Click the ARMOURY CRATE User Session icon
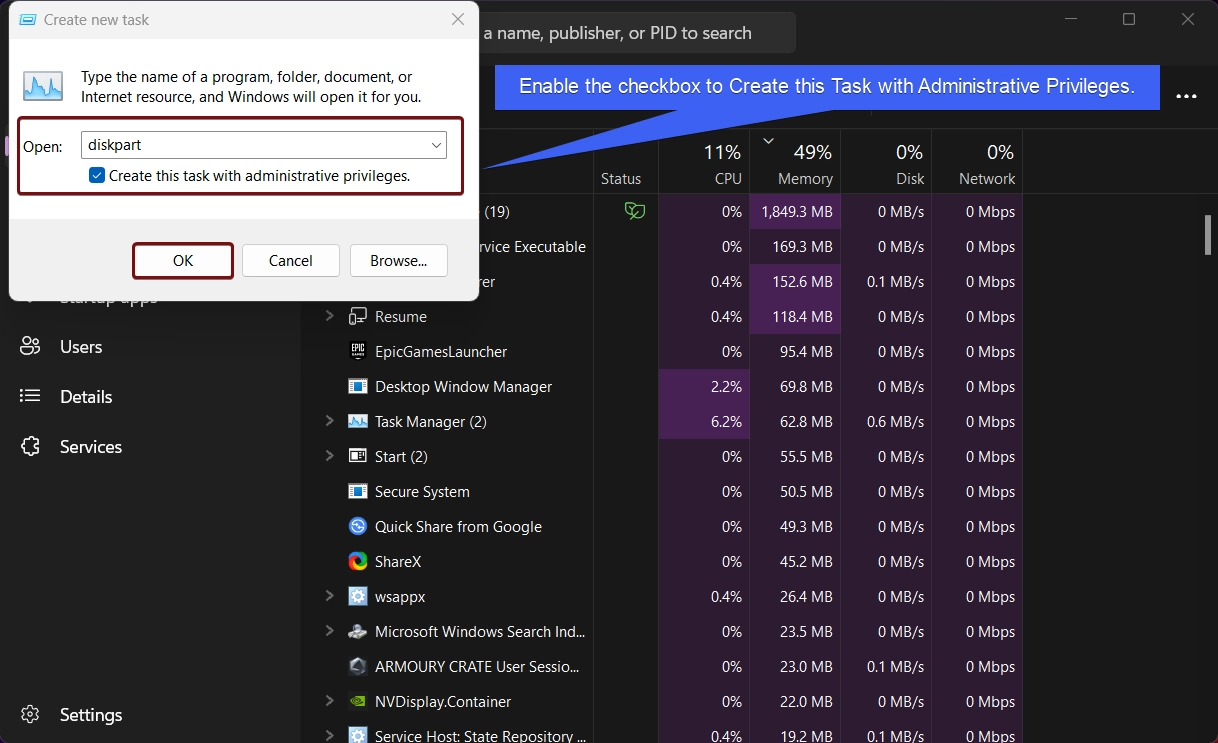 coord(358,667)
